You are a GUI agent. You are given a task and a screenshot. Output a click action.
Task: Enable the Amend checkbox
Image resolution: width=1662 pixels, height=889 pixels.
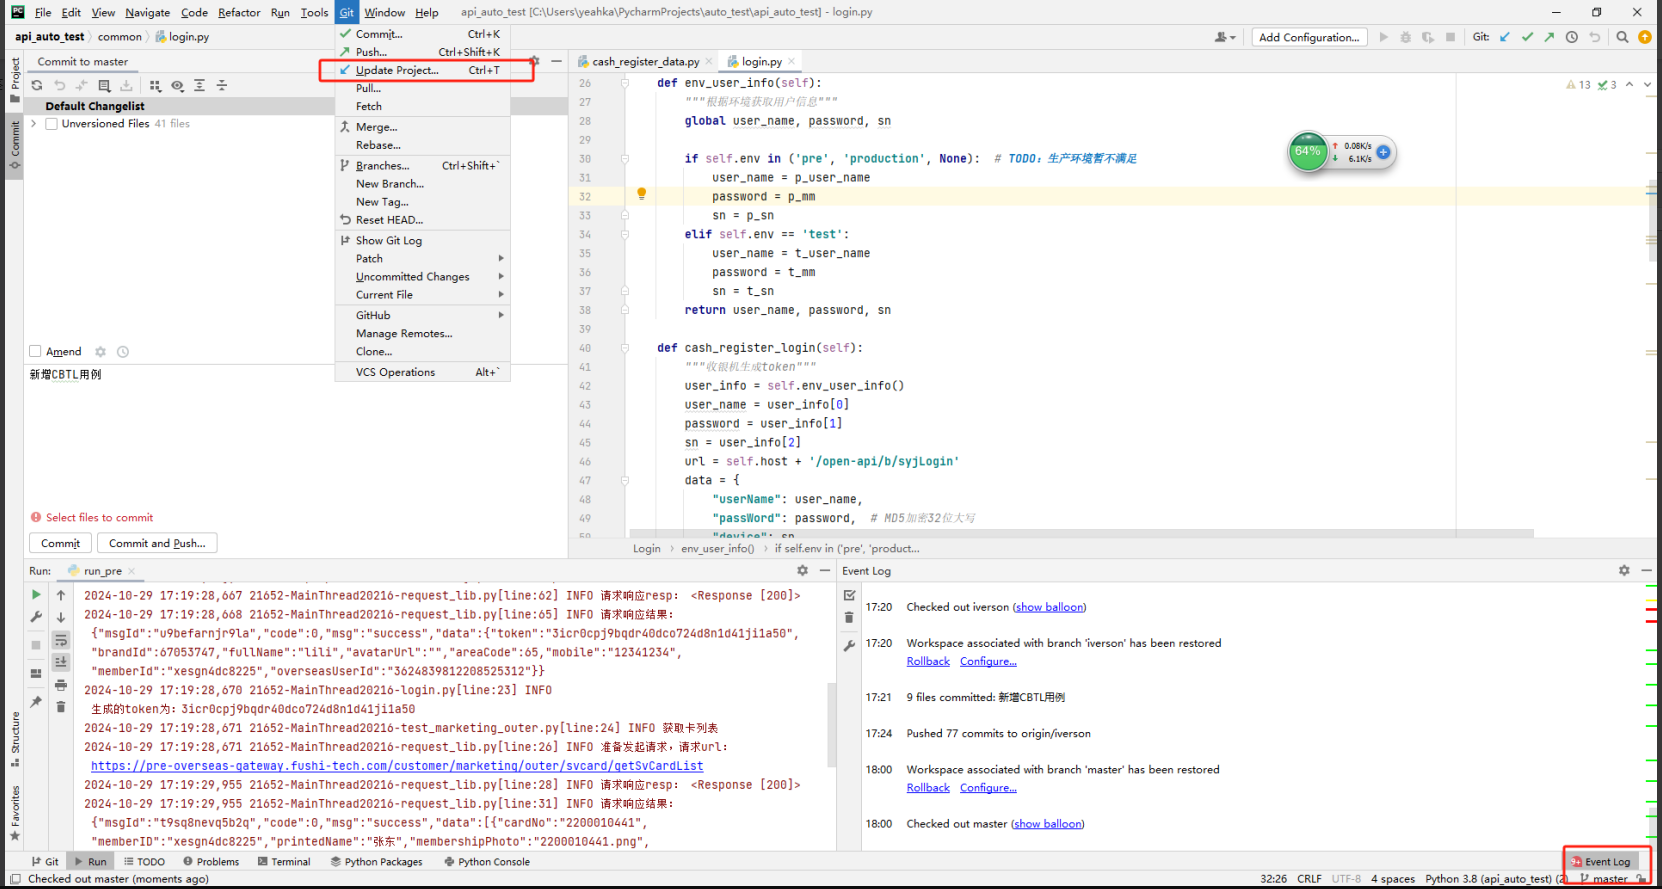[x=35, y=351]
